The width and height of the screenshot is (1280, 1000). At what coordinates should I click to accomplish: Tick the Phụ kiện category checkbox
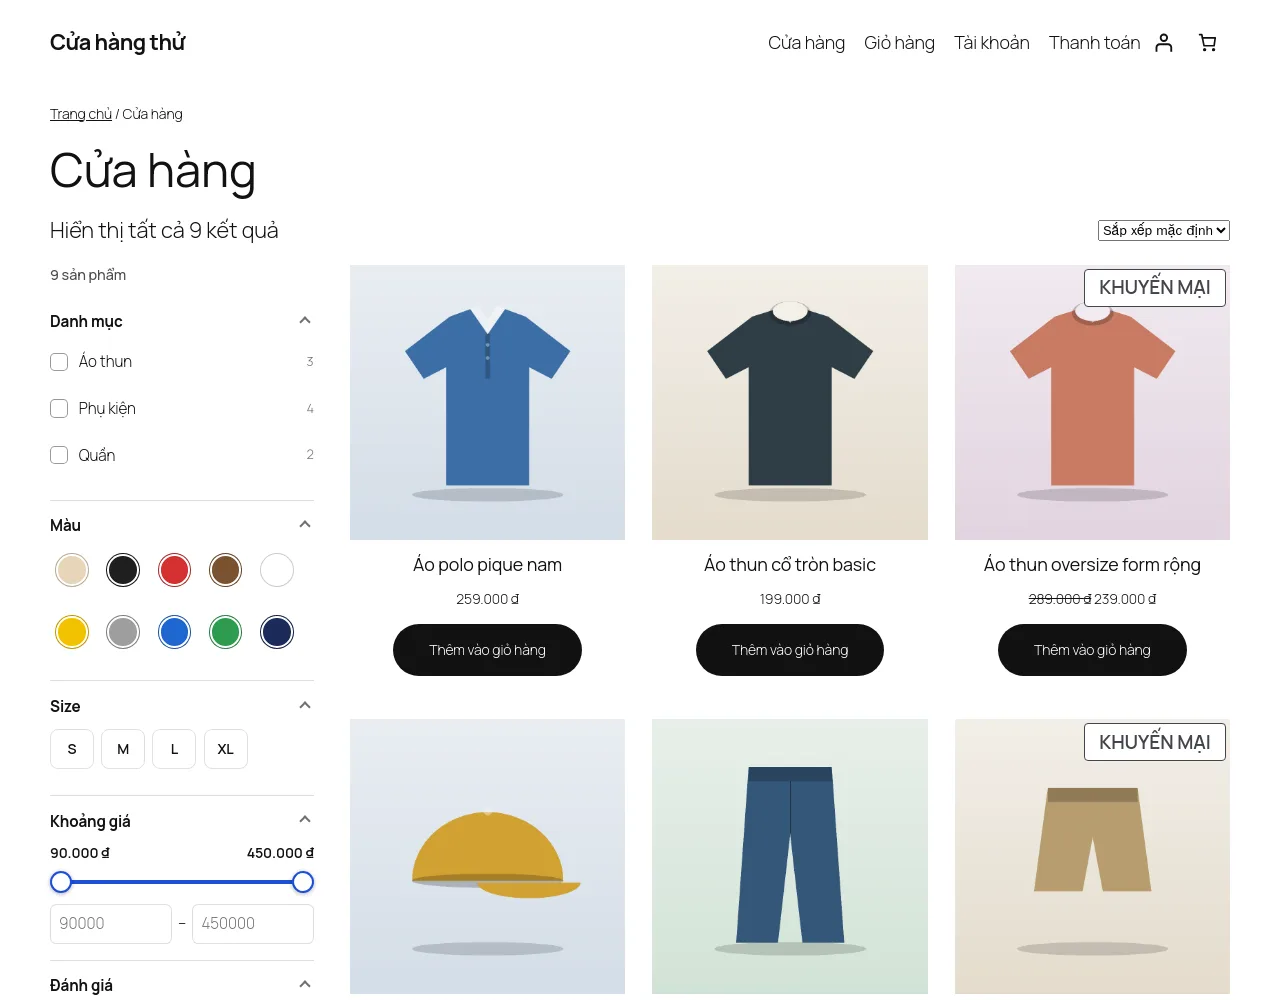[59, 408]
